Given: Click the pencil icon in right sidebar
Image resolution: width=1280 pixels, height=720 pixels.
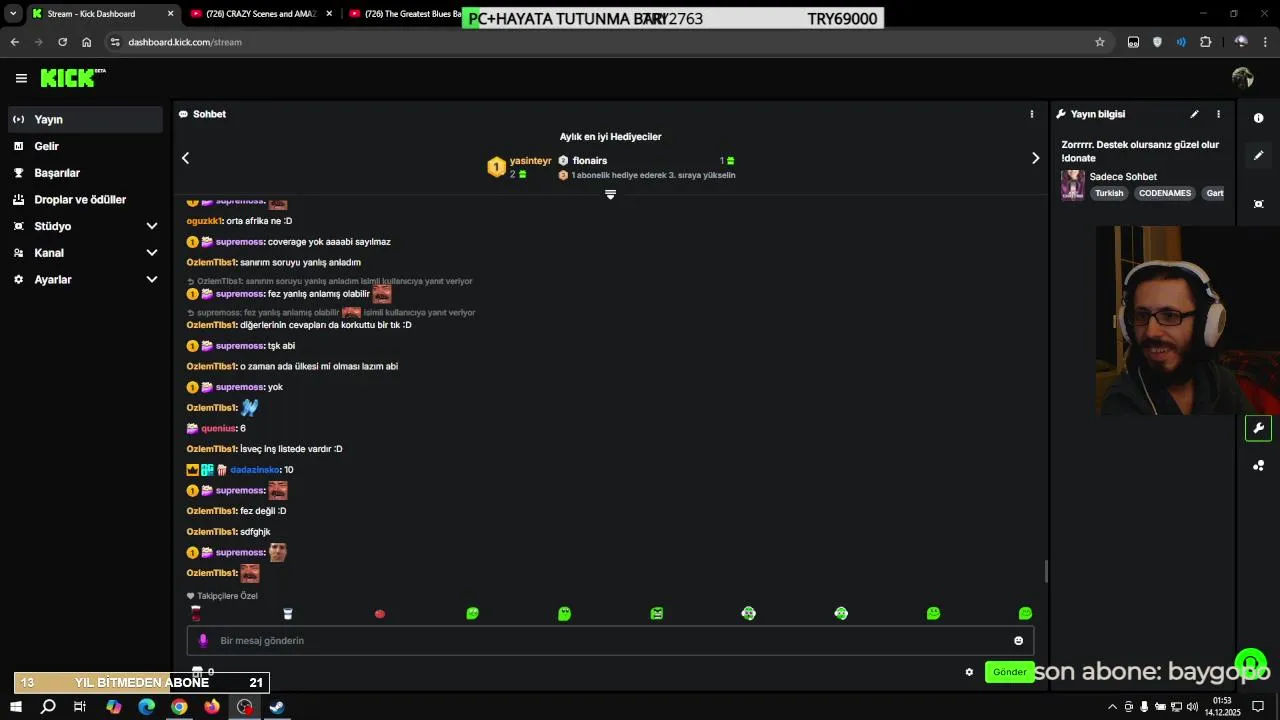Looking at the screenshot, I should coord(1259,156).
